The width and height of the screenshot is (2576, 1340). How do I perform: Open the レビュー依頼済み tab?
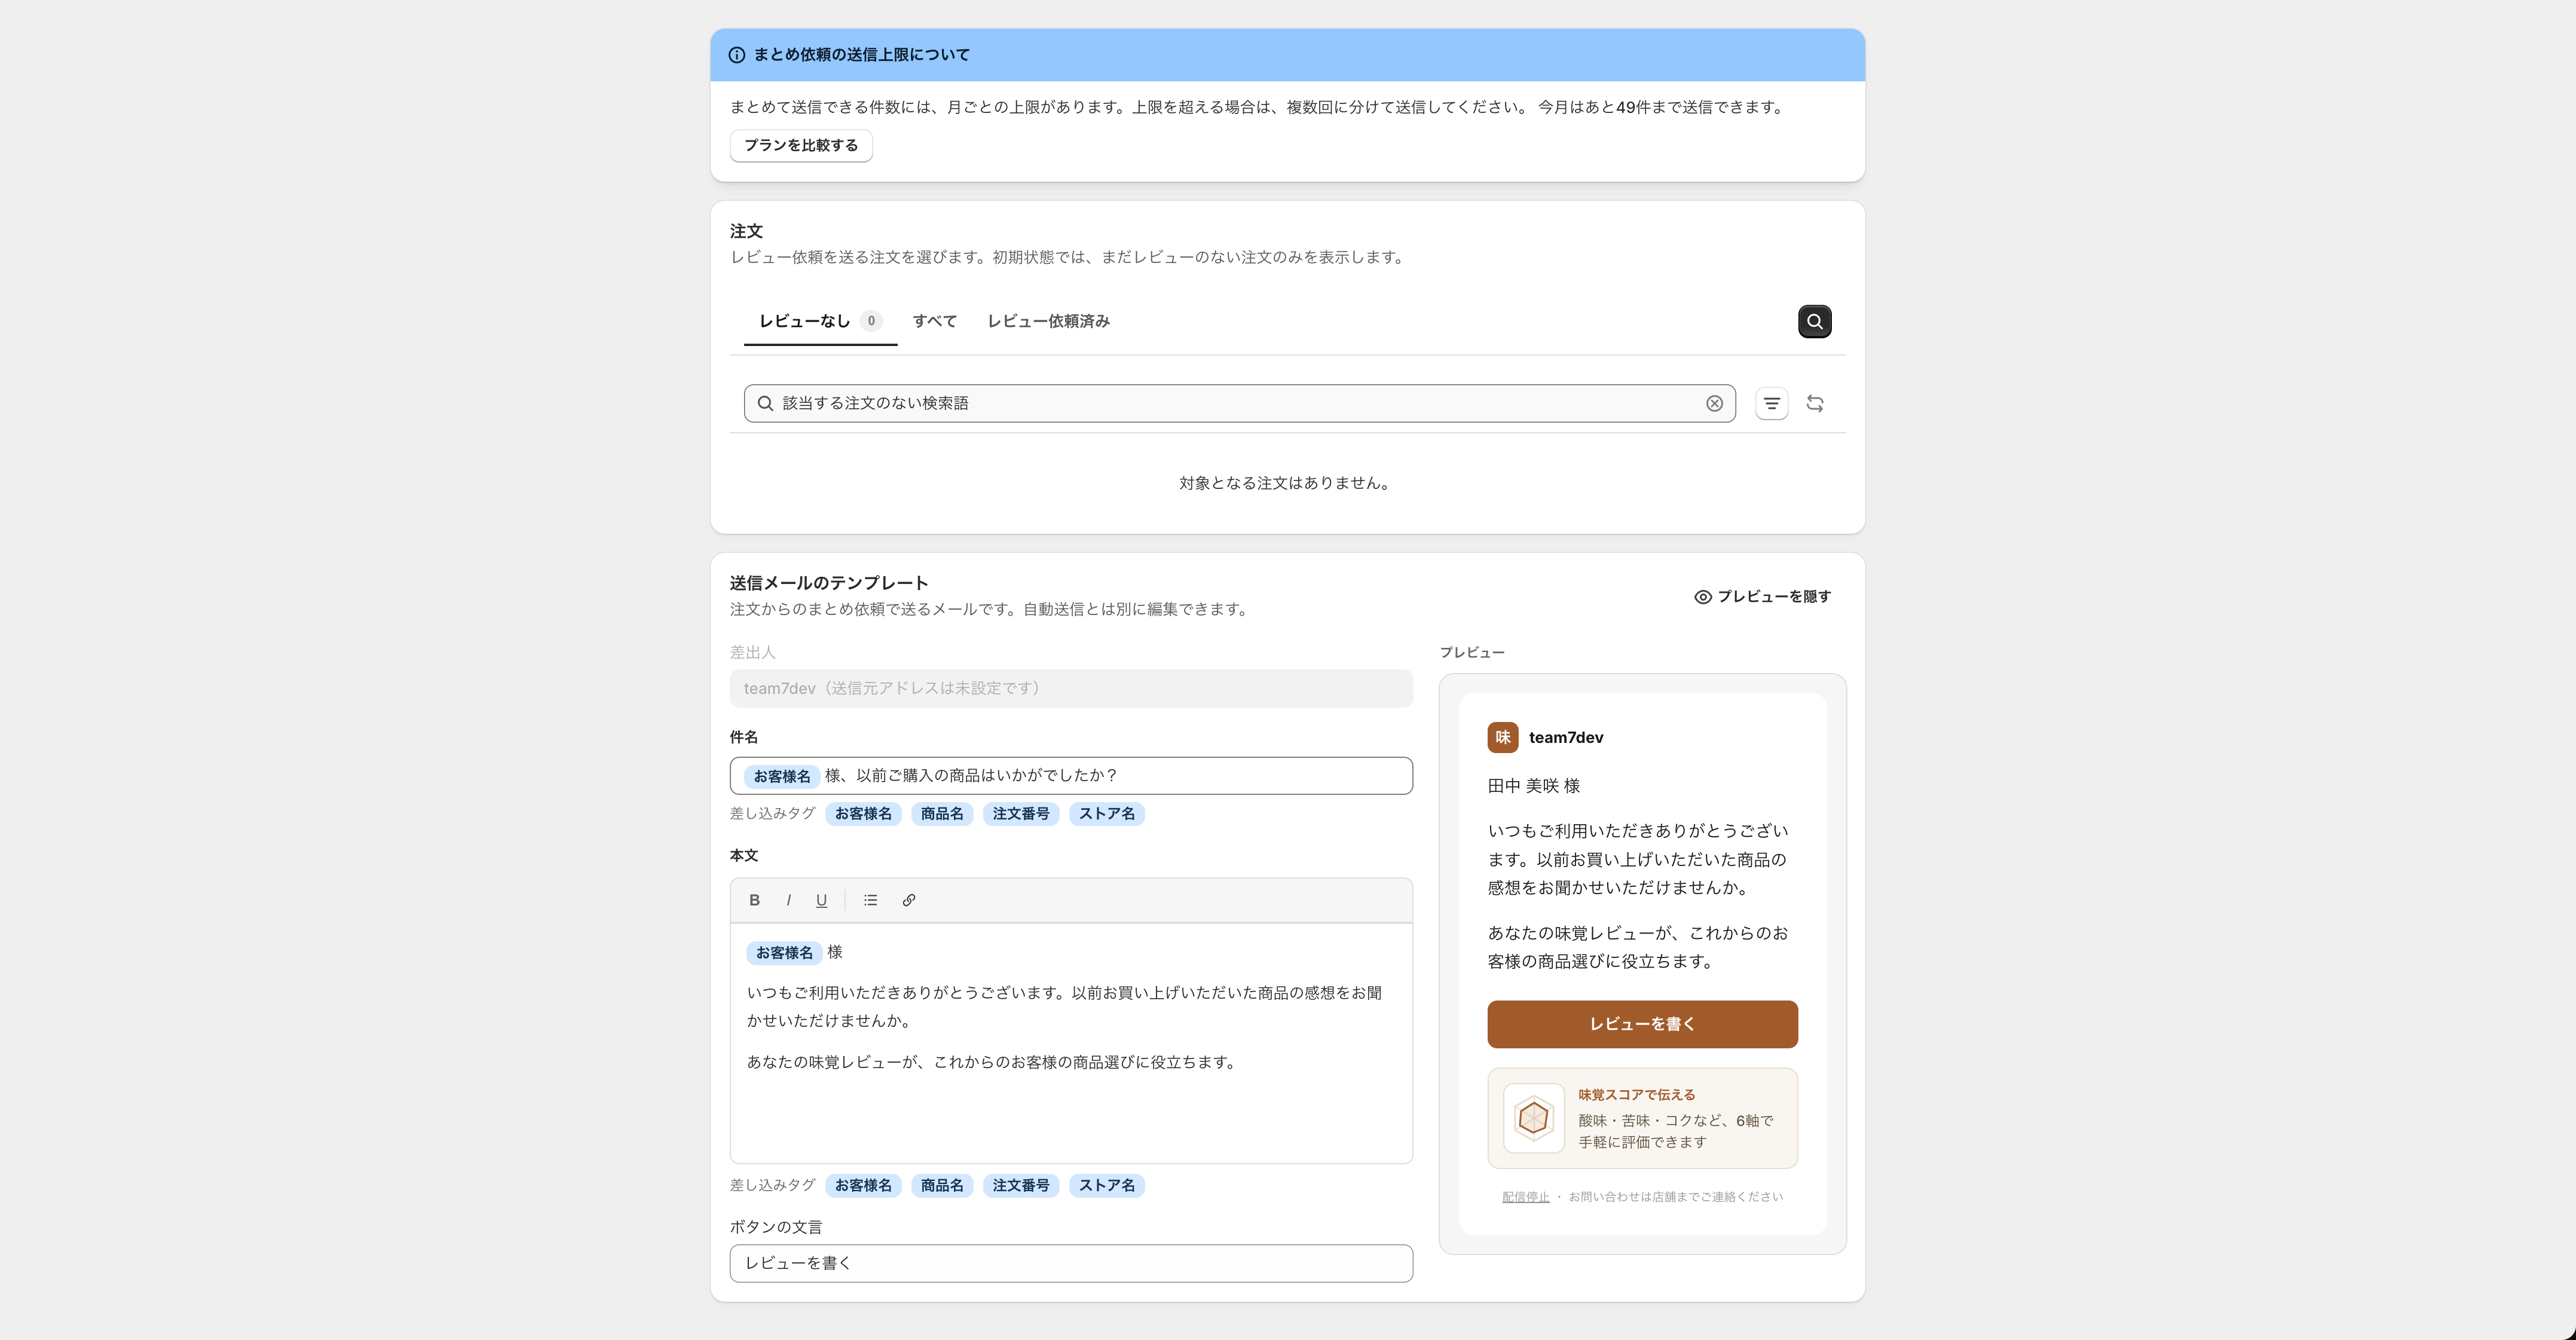[x=1048, y=321]
